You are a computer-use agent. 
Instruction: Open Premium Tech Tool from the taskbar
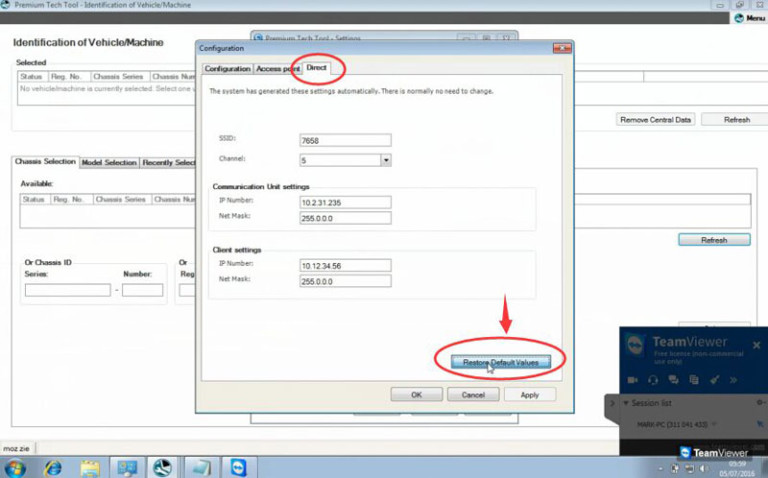tap(162, 467)
